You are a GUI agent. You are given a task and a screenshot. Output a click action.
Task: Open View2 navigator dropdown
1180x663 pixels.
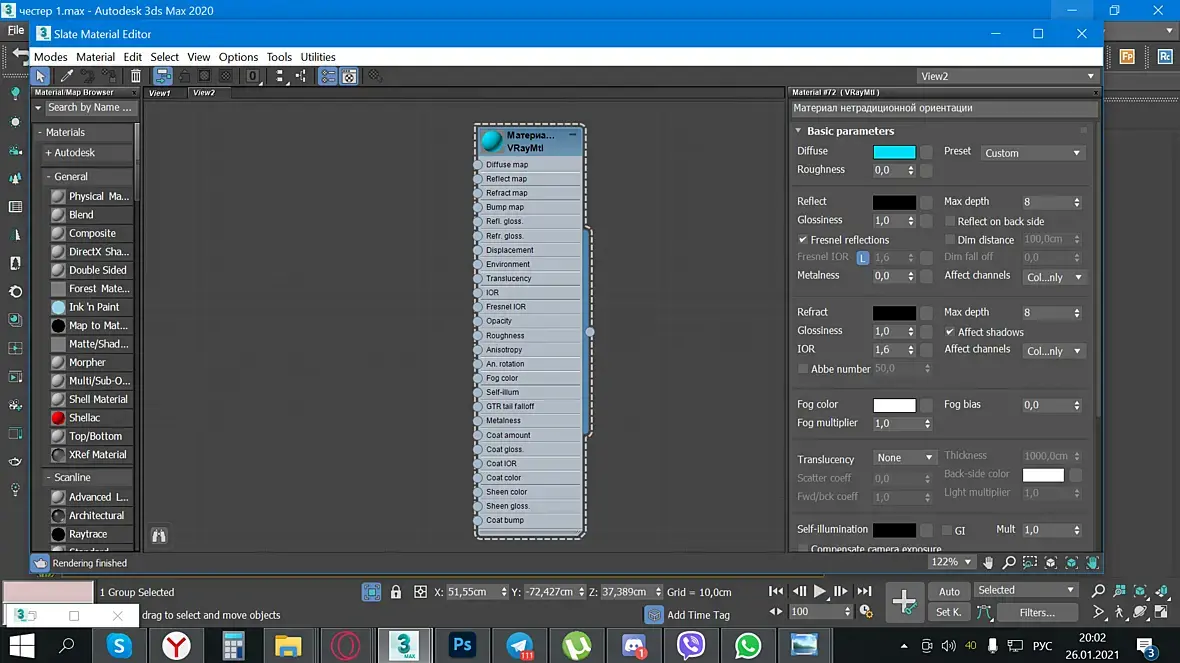point(1008,76)
